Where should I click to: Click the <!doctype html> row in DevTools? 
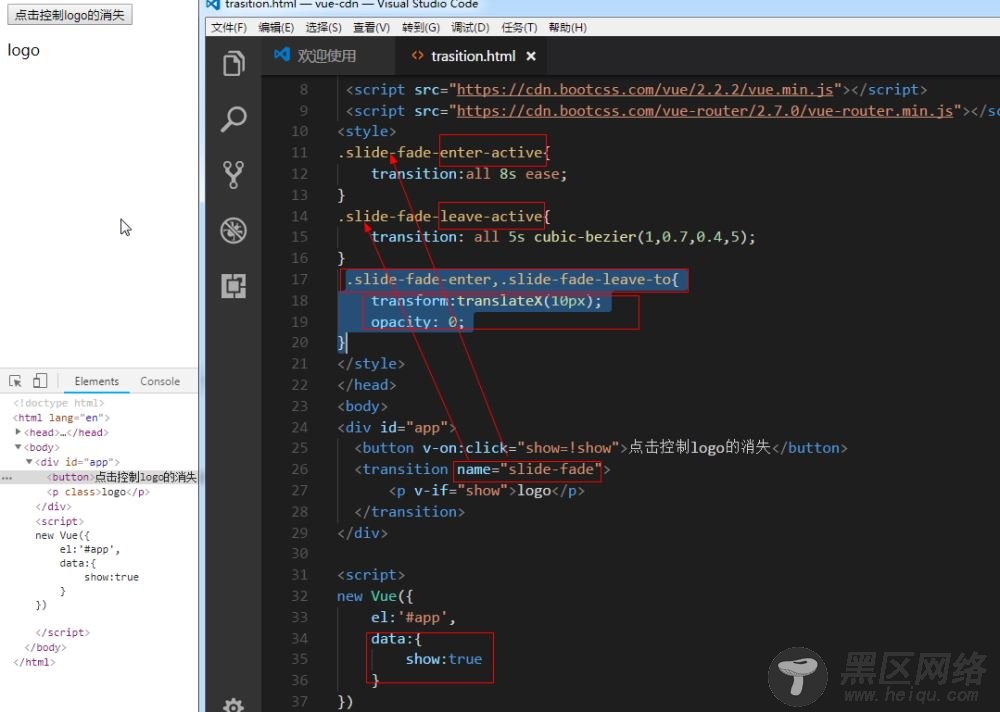(58, 403)
